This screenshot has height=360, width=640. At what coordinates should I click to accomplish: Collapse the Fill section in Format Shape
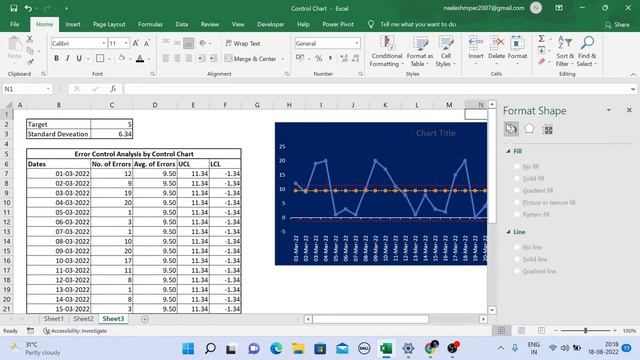point(509,151)
